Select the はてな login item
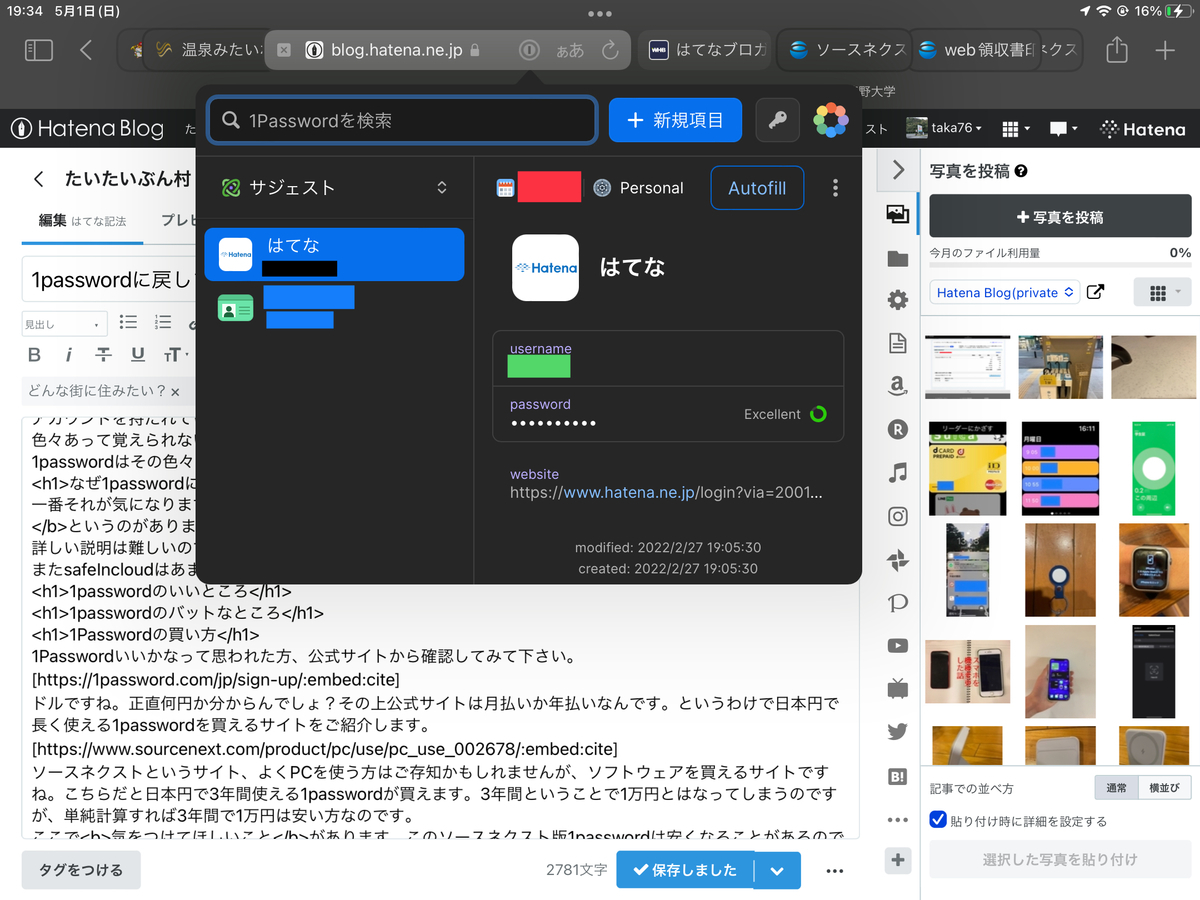Image resolution: width=1200 pixels, height=900 pixels. pos(334,255)
